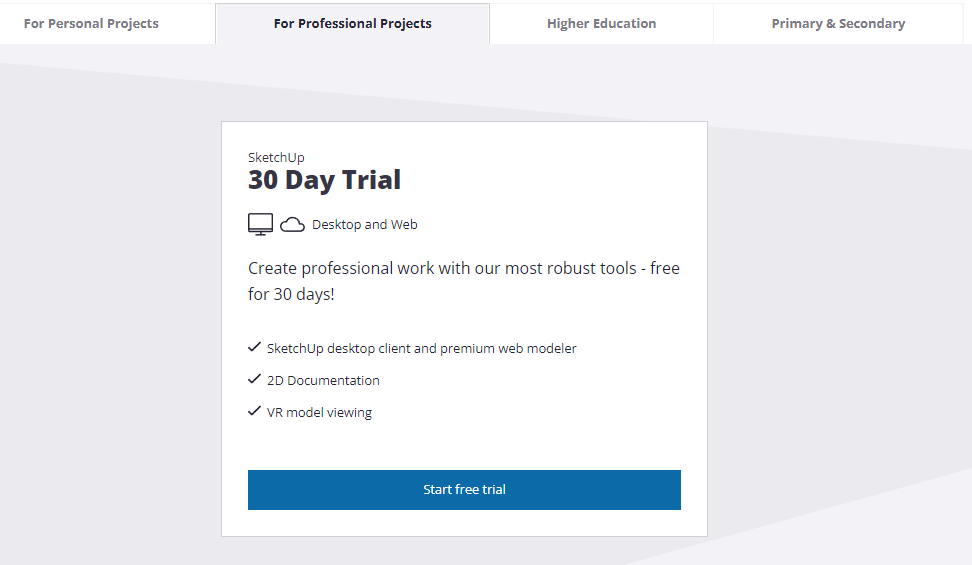Go to Primary & Secondary tab

[x=838, y=23]
